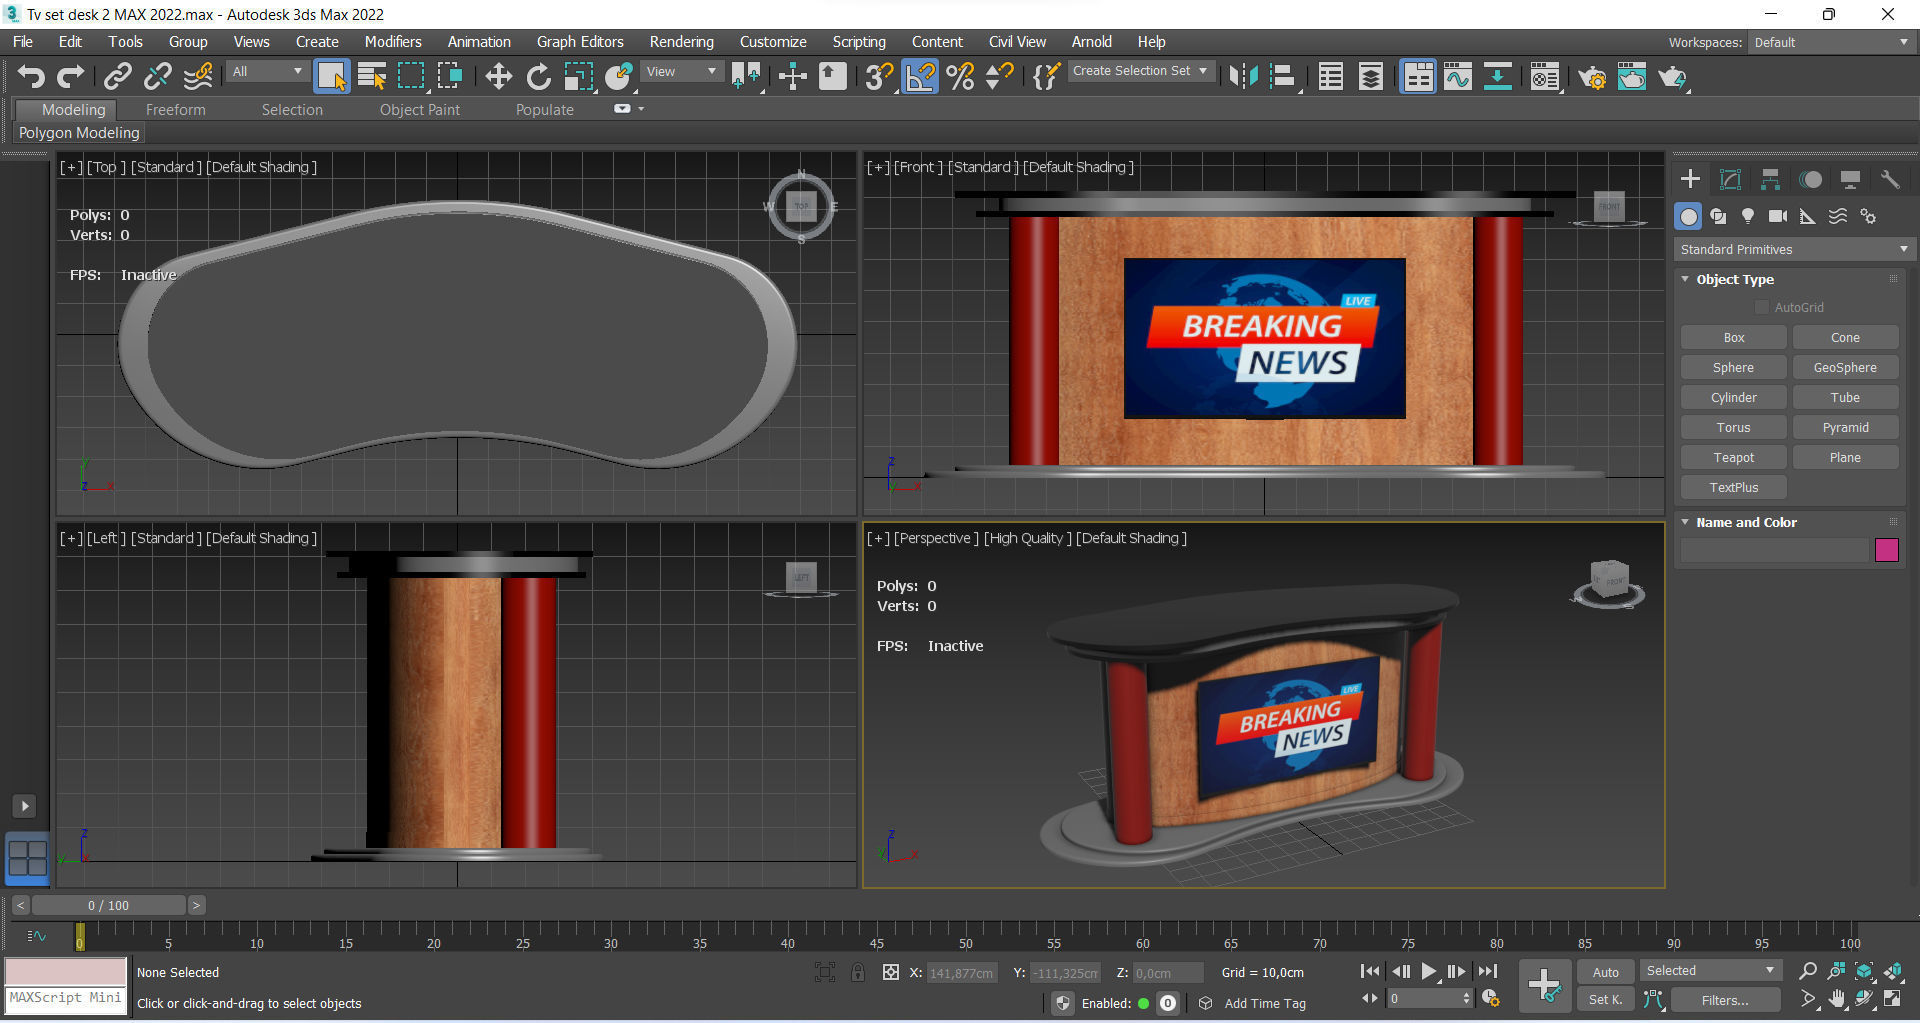Open the Utilities wrench panel tab

[x=1889, y=180]
